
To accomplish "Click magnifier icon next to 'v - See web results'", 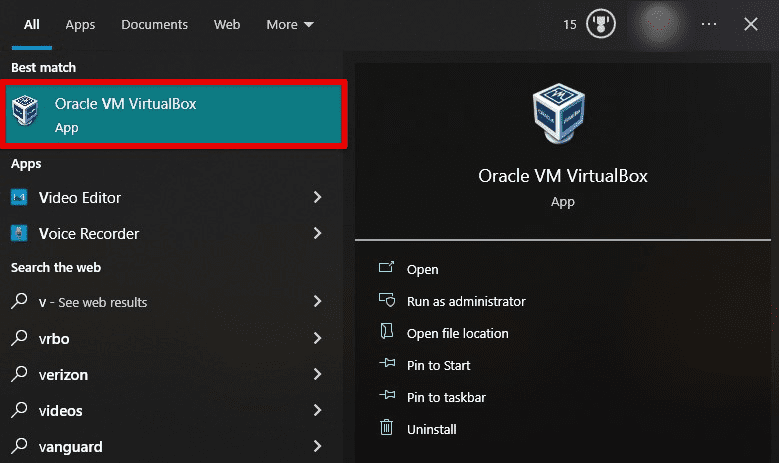I will pos(19,301).
